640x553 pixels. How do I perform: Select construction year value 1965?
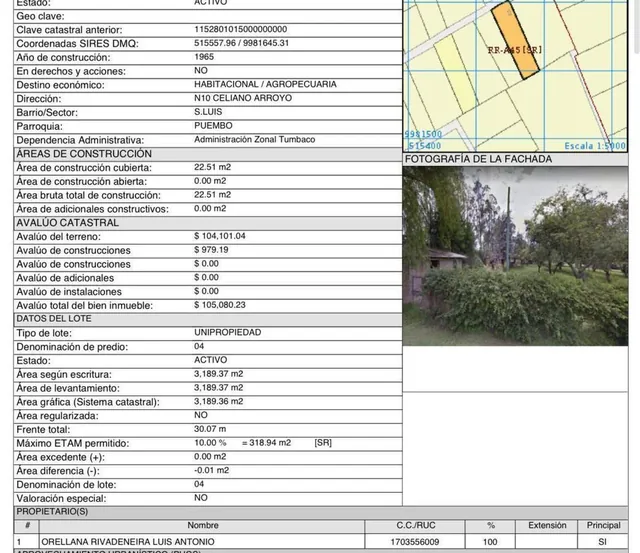(204, 57)
